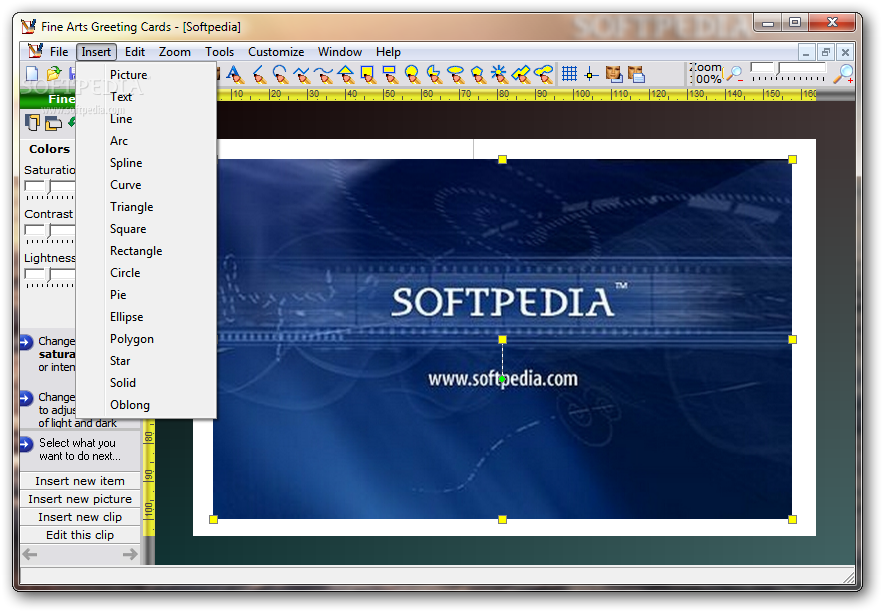Choose Triangle from the Insert menu

(146, 207)
